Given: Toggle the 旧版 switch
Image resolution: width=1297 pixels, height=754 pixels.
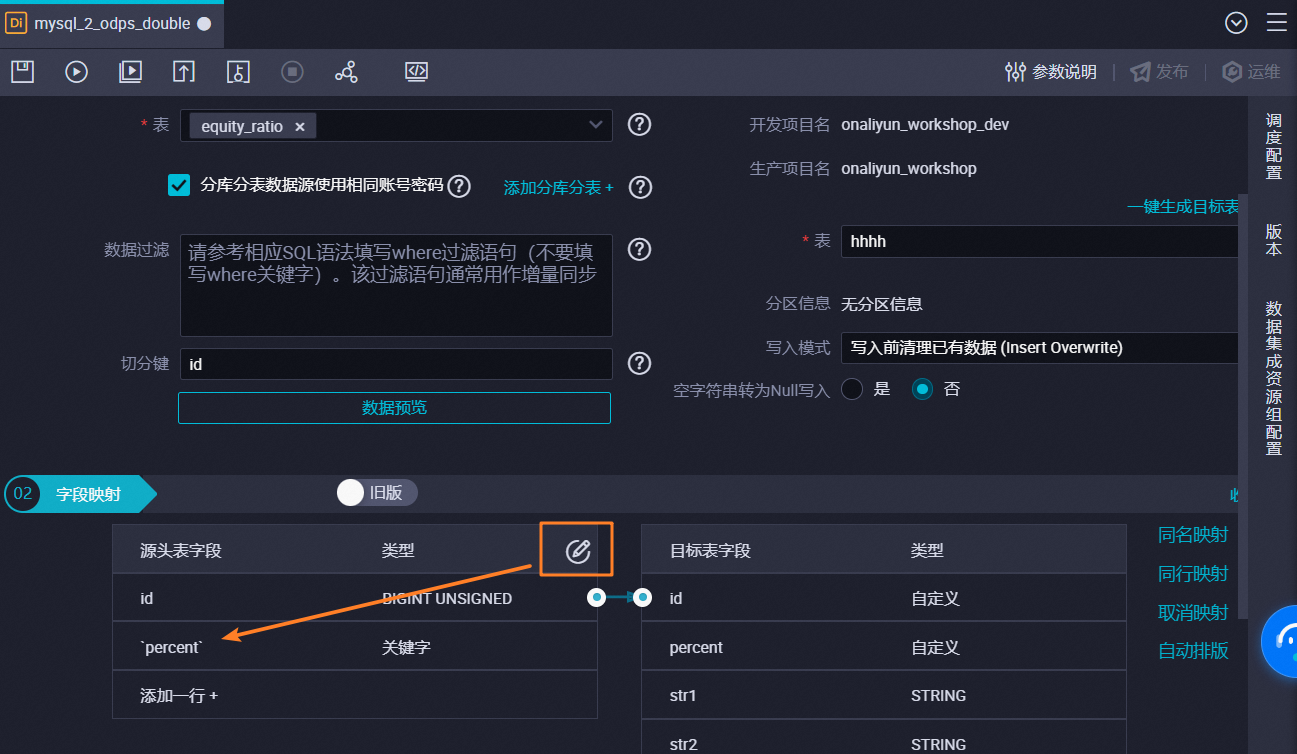Looking at the screenshot, I should (377, 492).
